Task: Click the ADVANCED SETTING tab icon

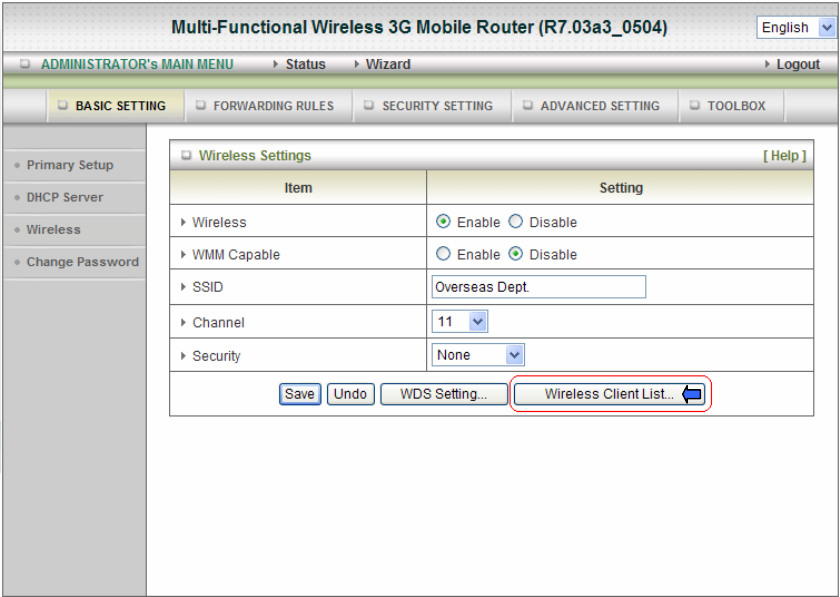Action: [528, 105]
